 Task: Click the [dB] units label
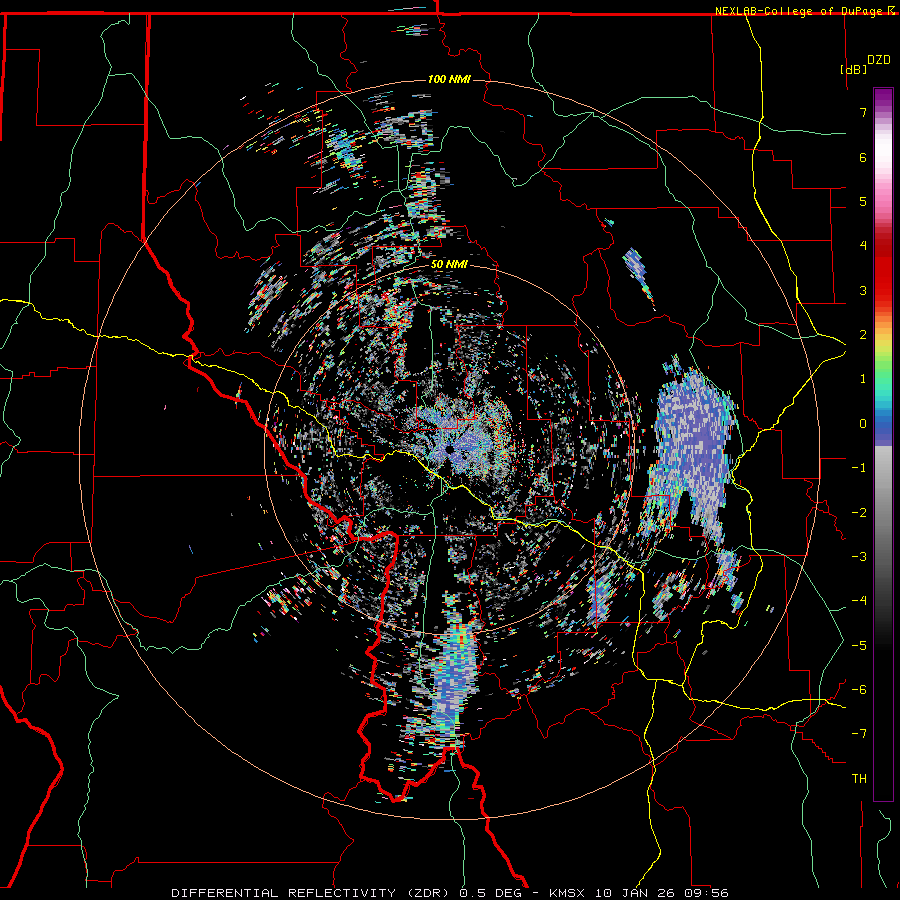(x=853, y=69)
